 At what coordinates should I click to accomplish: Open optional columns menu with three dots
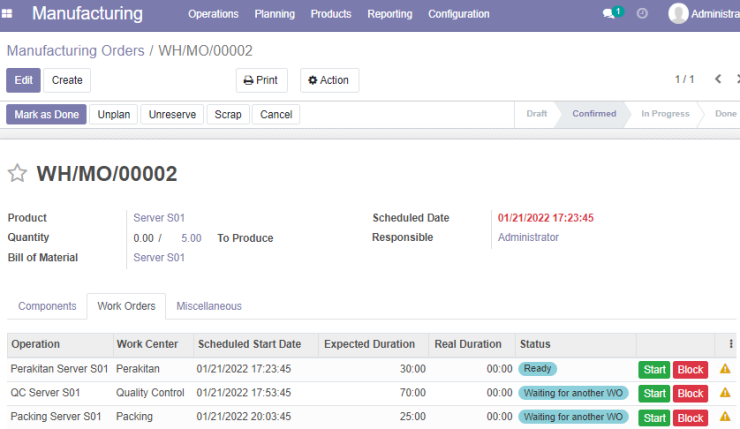731,344
